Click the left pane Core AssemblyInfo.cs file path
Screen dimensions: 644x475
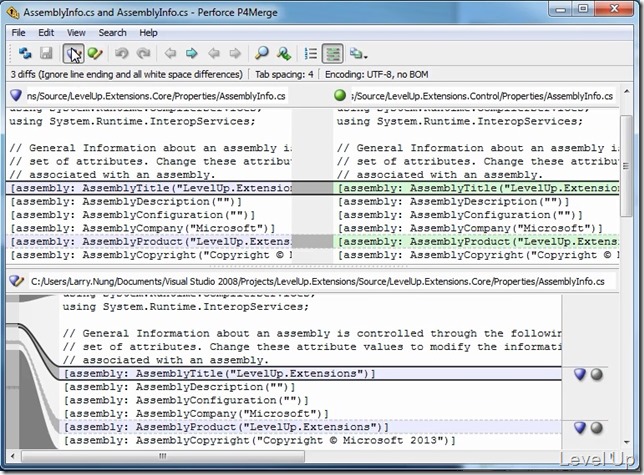(x=156, y=96)
